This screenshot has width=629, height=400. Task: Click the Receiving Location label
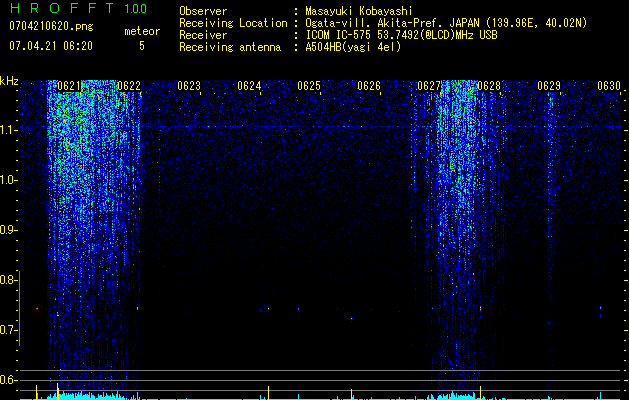click(233, 23)
